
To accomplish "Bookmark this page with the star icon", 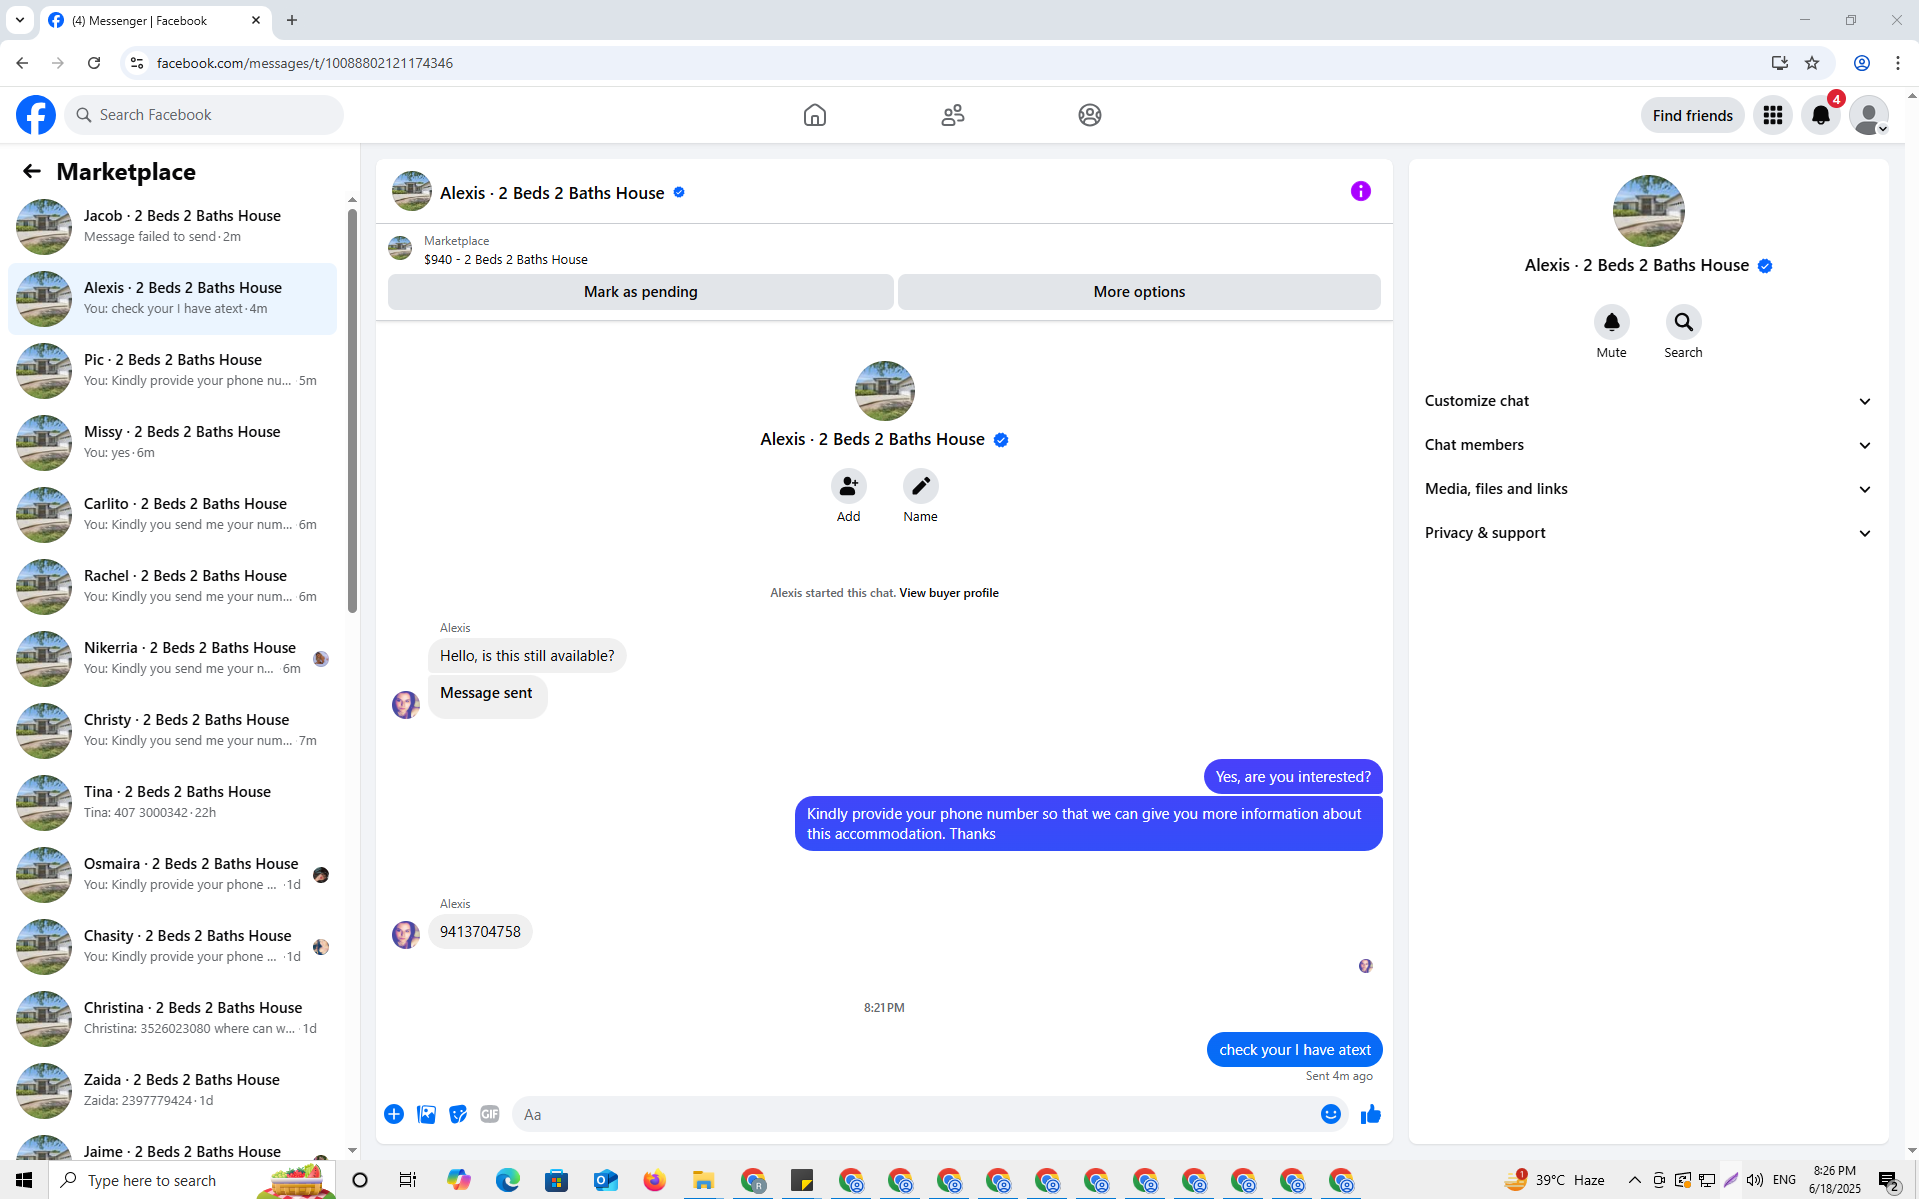I will click(x=1812, y=63).
